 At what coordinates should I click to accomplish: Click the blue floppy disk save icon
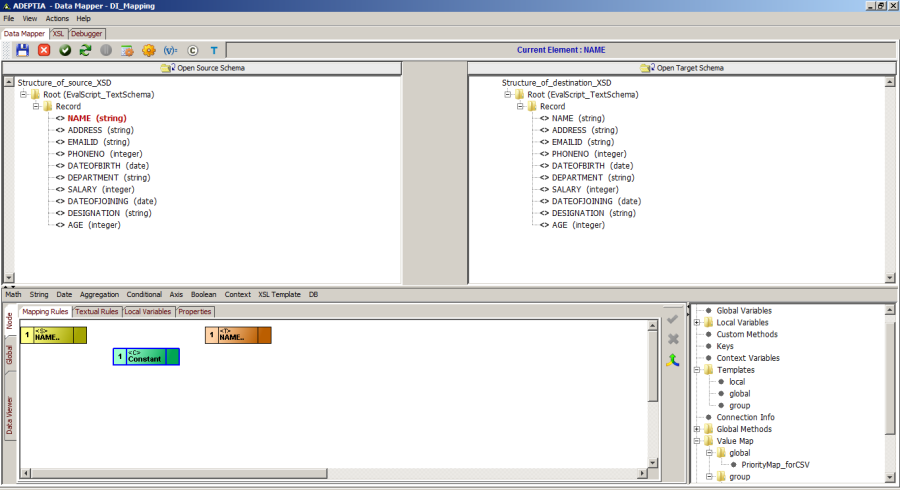click(x=22, y=50)
